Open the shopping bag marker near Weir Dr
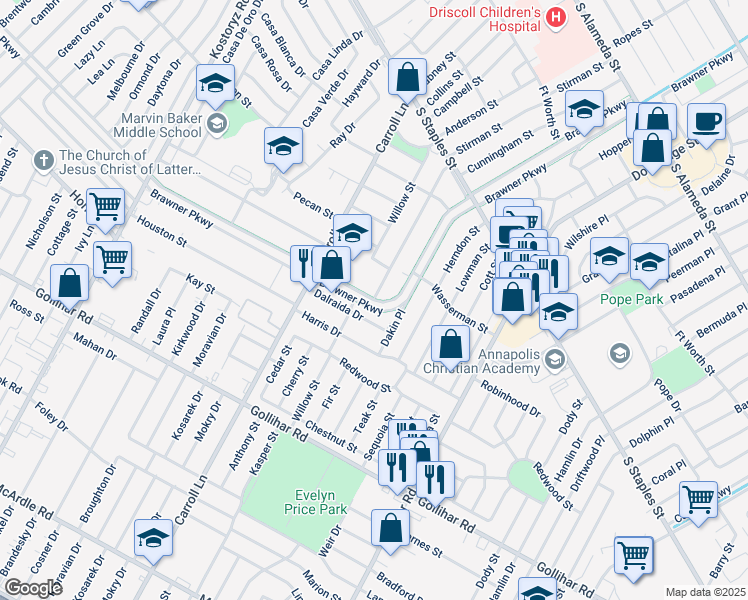Screen dimensions: 748x600 pyautogui.click(x=391, y=529)
